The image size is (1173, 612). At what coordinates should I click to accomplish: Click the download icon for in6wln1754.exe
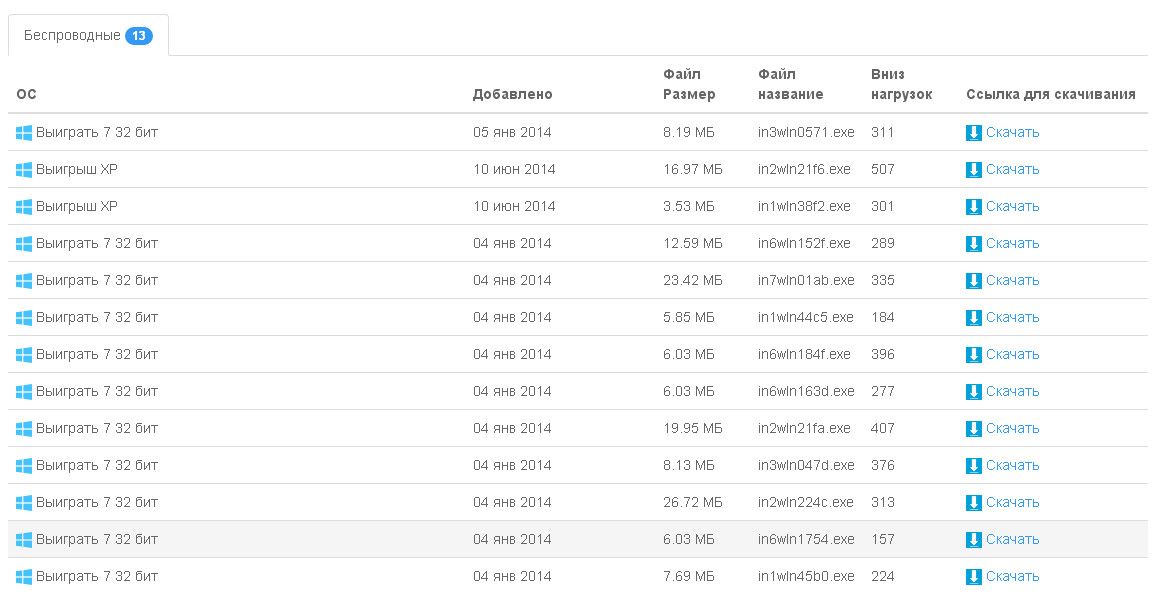coord(973,540)
